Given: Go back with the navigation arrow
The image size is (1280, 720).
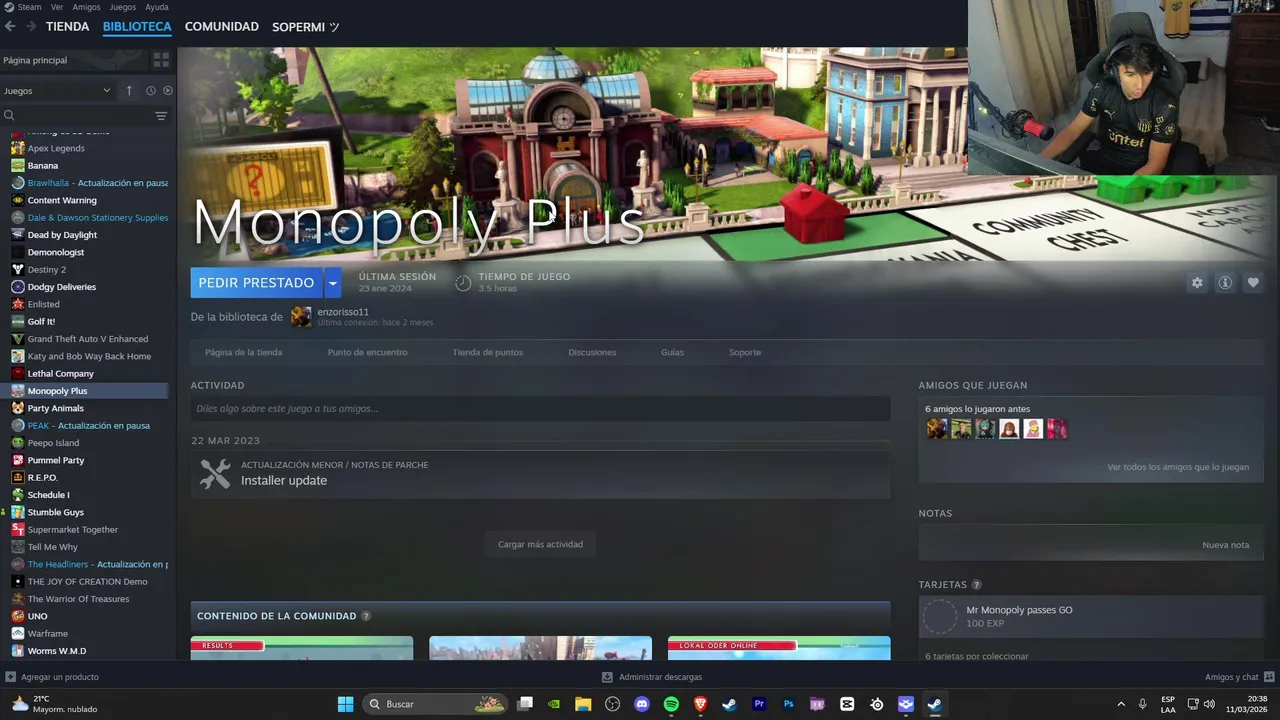Looking at the screenshot, I should [x=9, y=27].
